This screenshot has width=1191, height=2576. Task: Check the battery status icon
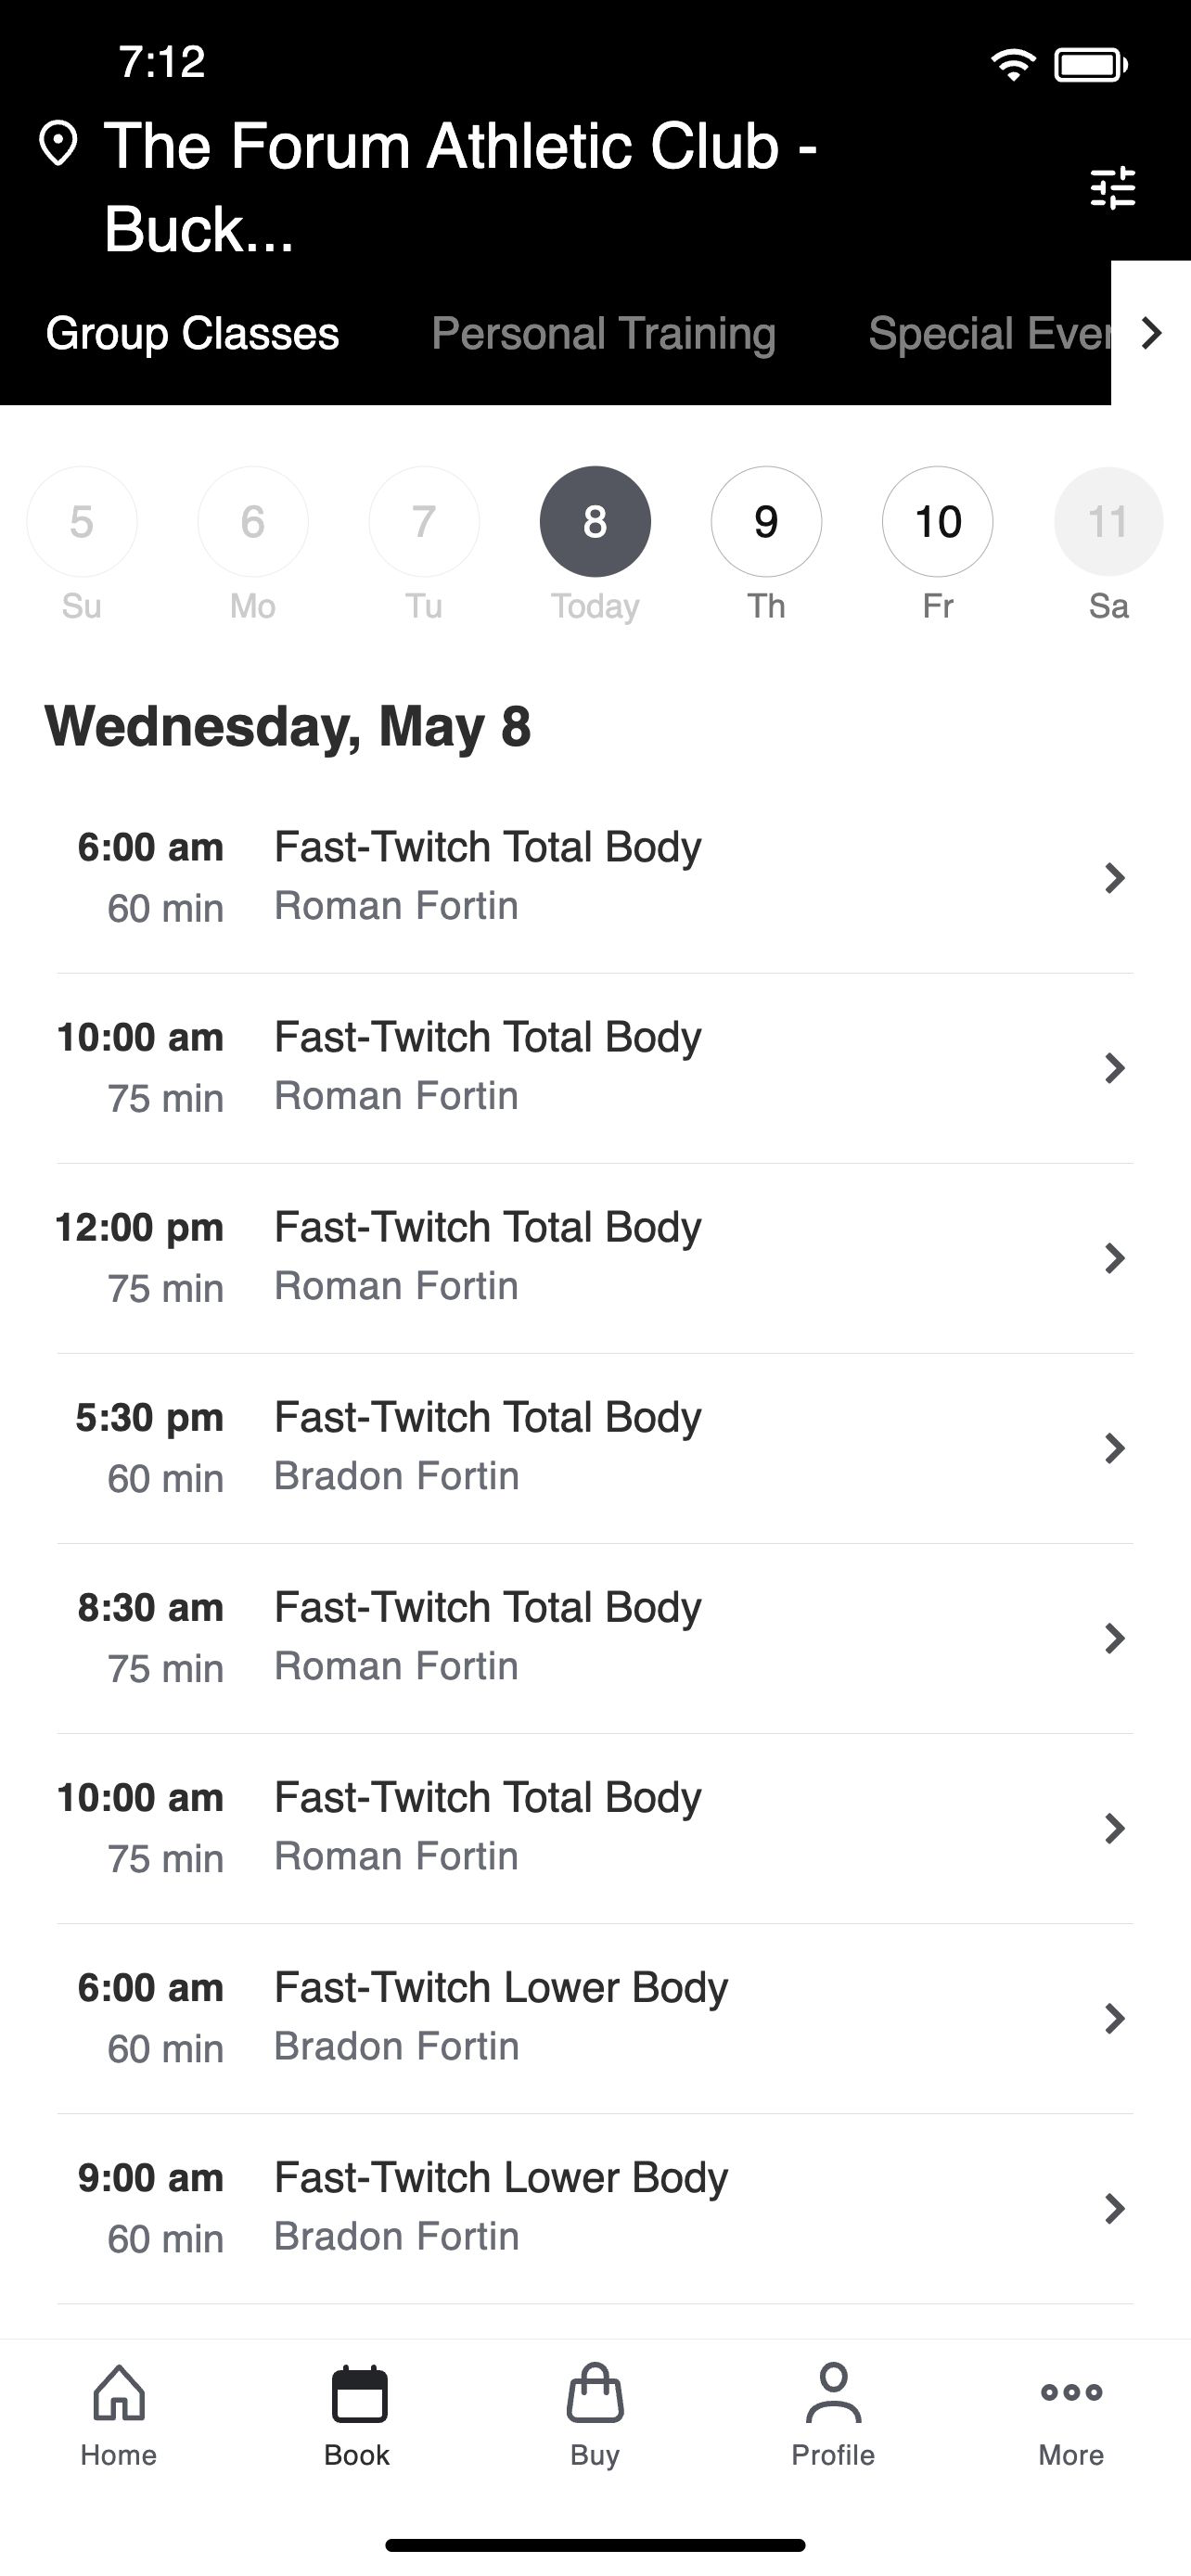[1091, 65]
